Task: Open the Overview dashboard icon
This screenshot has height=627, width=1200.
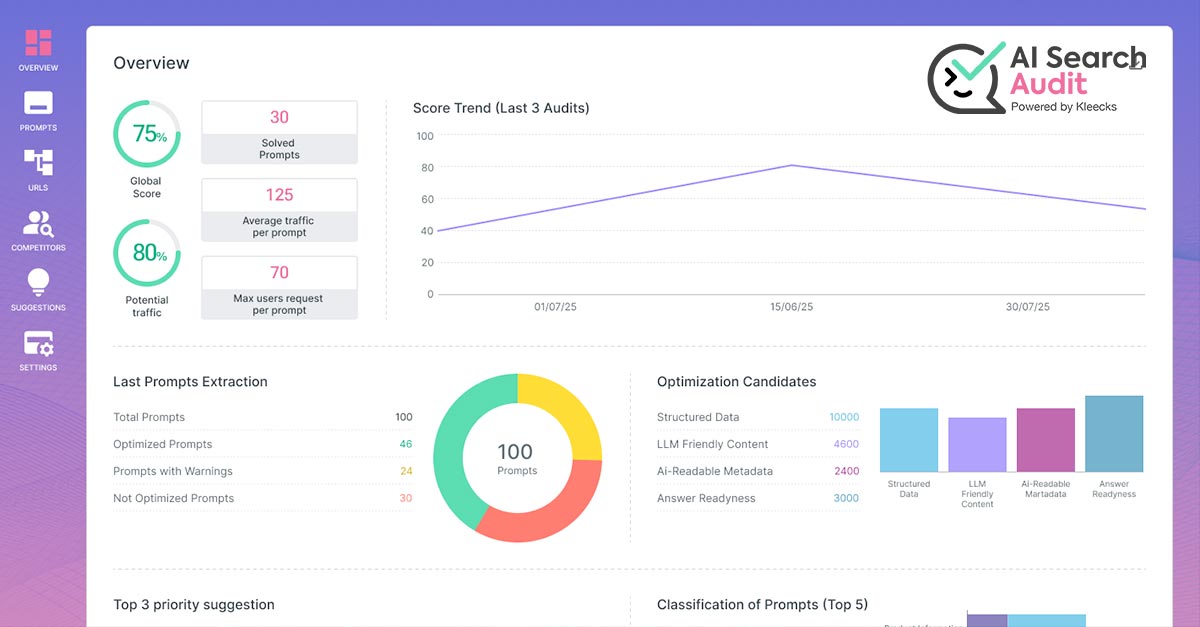Action: pos(37,42)
